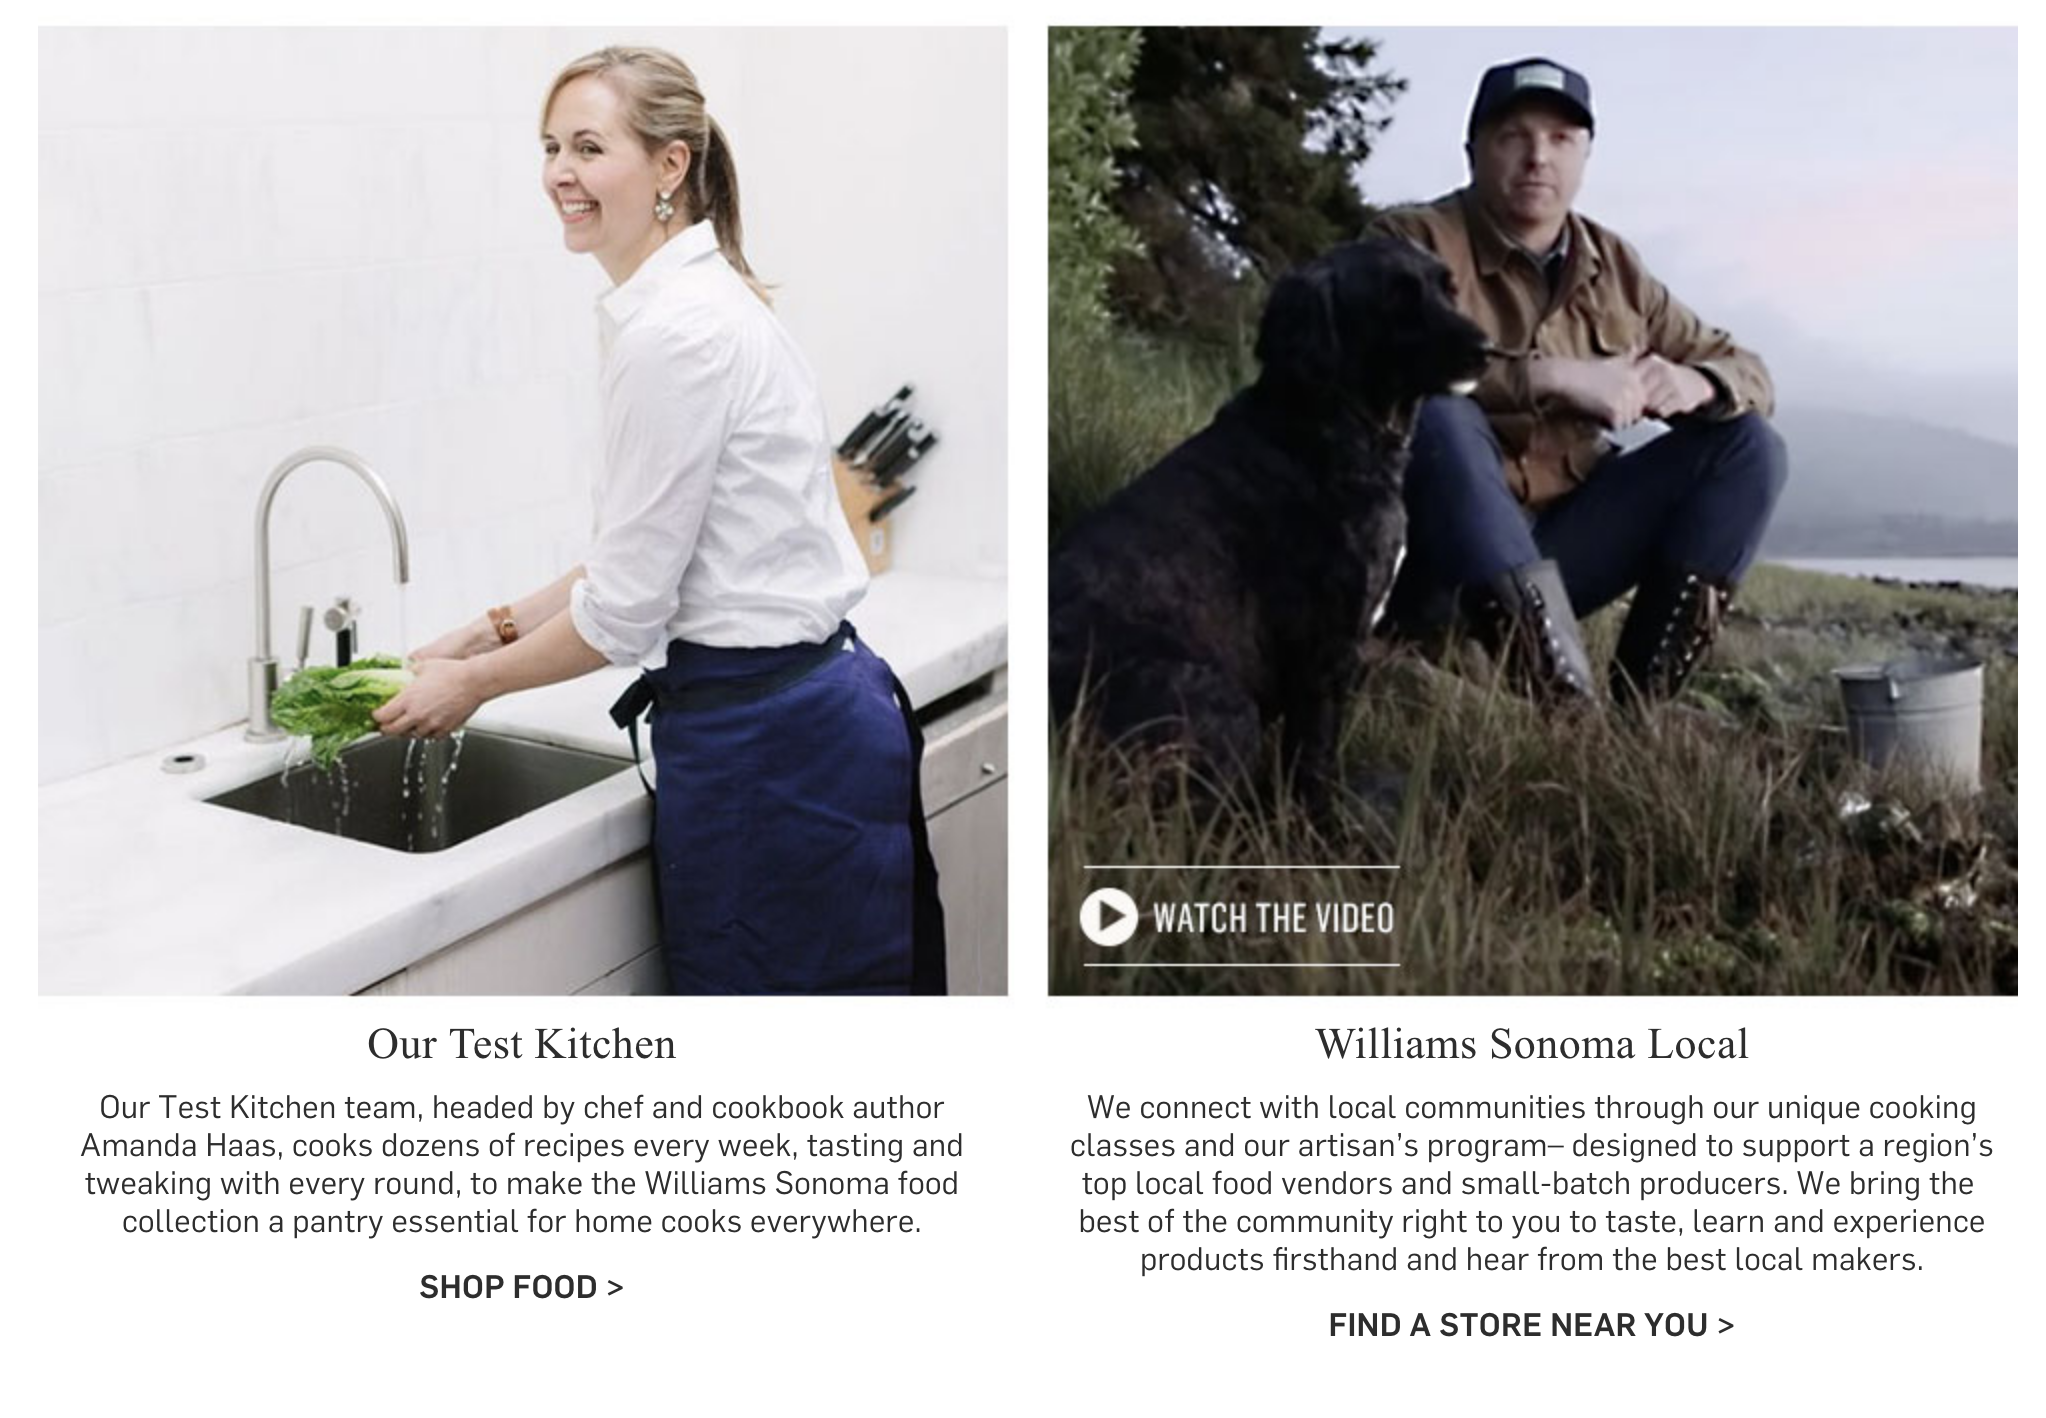Click the metal bucket in the video thumbnail
2046x1418 pixels.
coord(1911,722)
